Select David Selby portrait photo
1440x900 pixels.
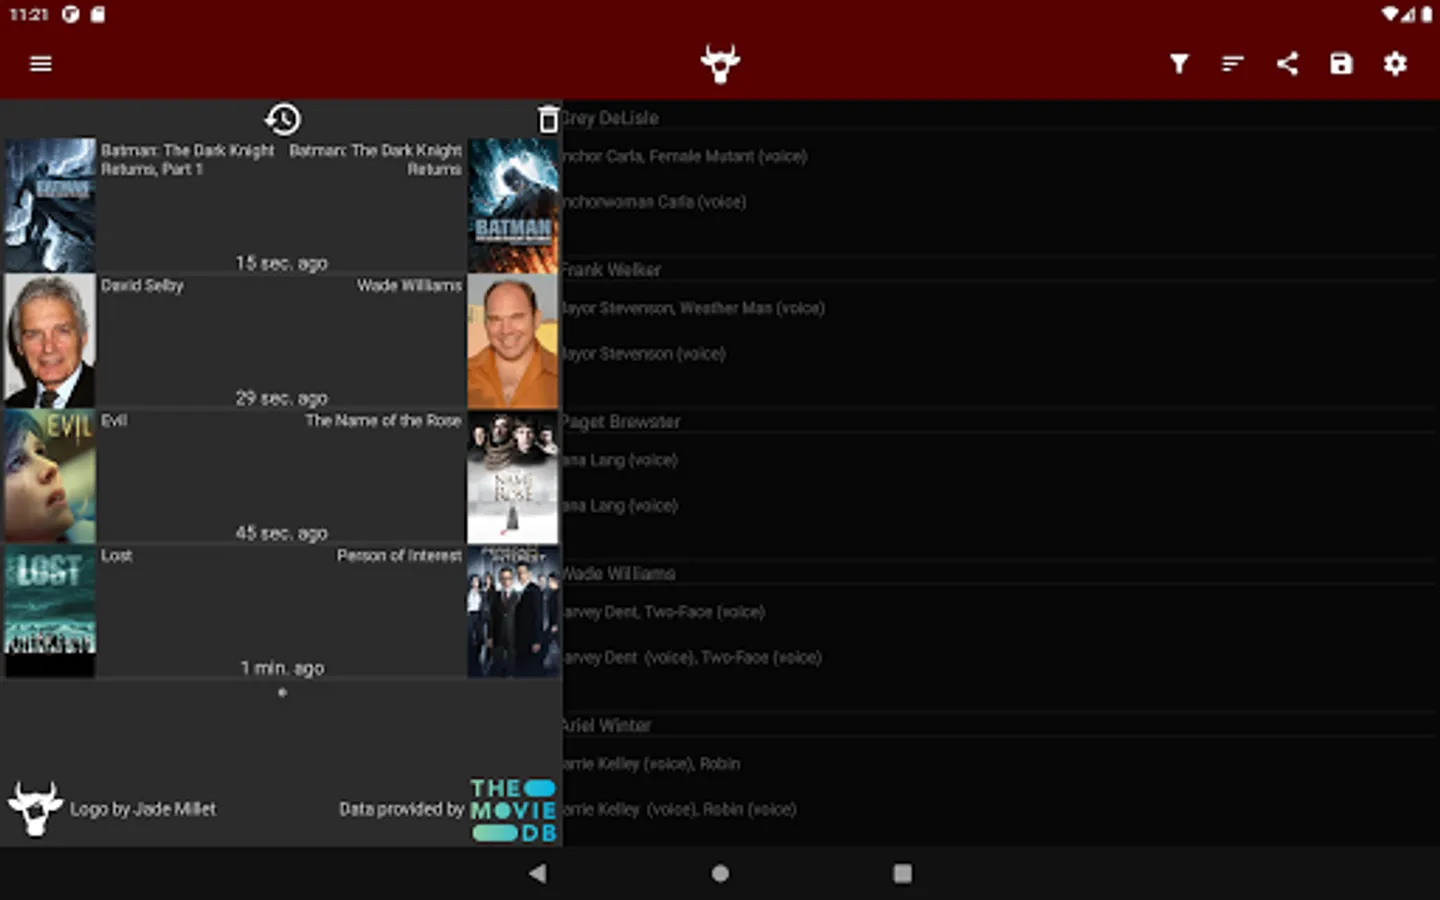[50, 340]
